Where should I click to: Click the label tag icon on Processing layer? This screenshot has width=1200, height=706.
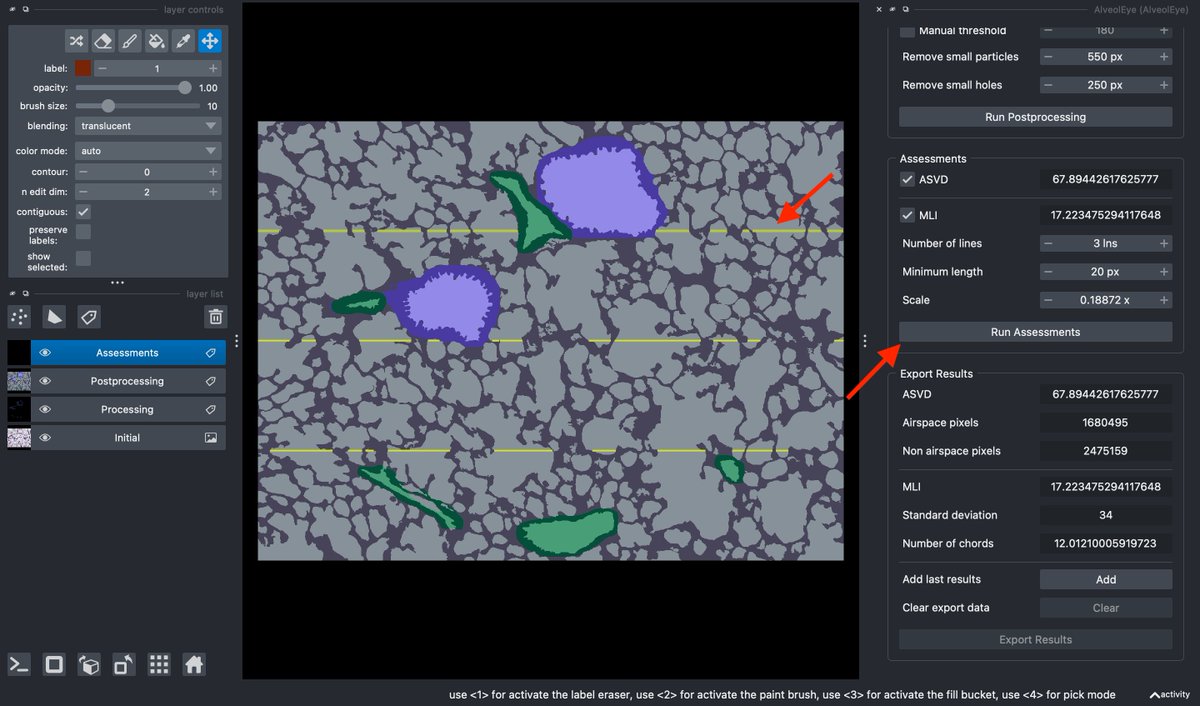[211, 409]
